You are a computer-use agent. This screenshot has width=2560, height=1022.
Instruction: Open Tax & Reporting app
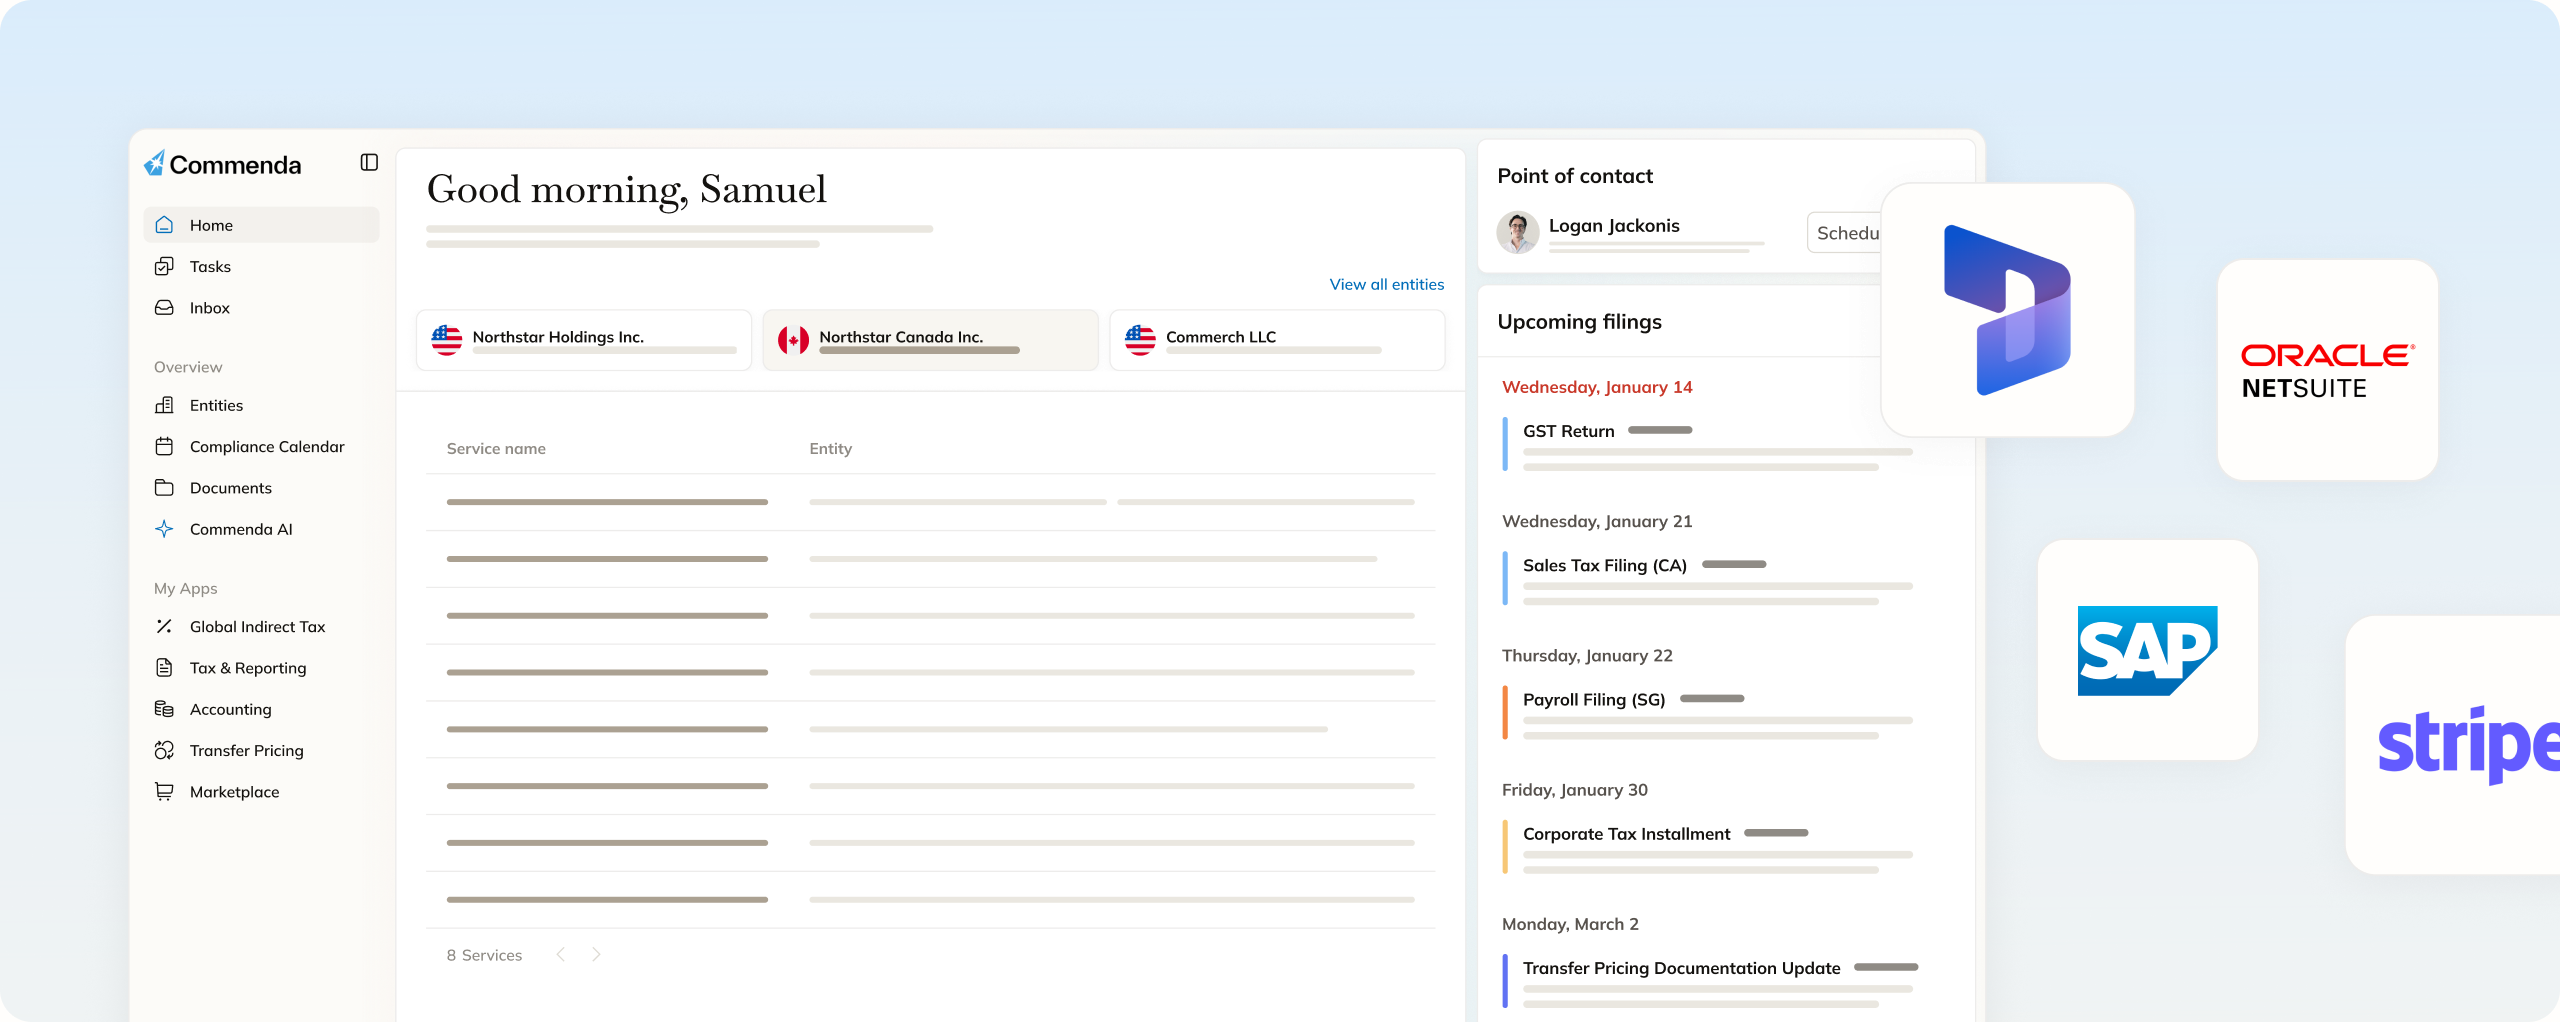coord(261,667)
